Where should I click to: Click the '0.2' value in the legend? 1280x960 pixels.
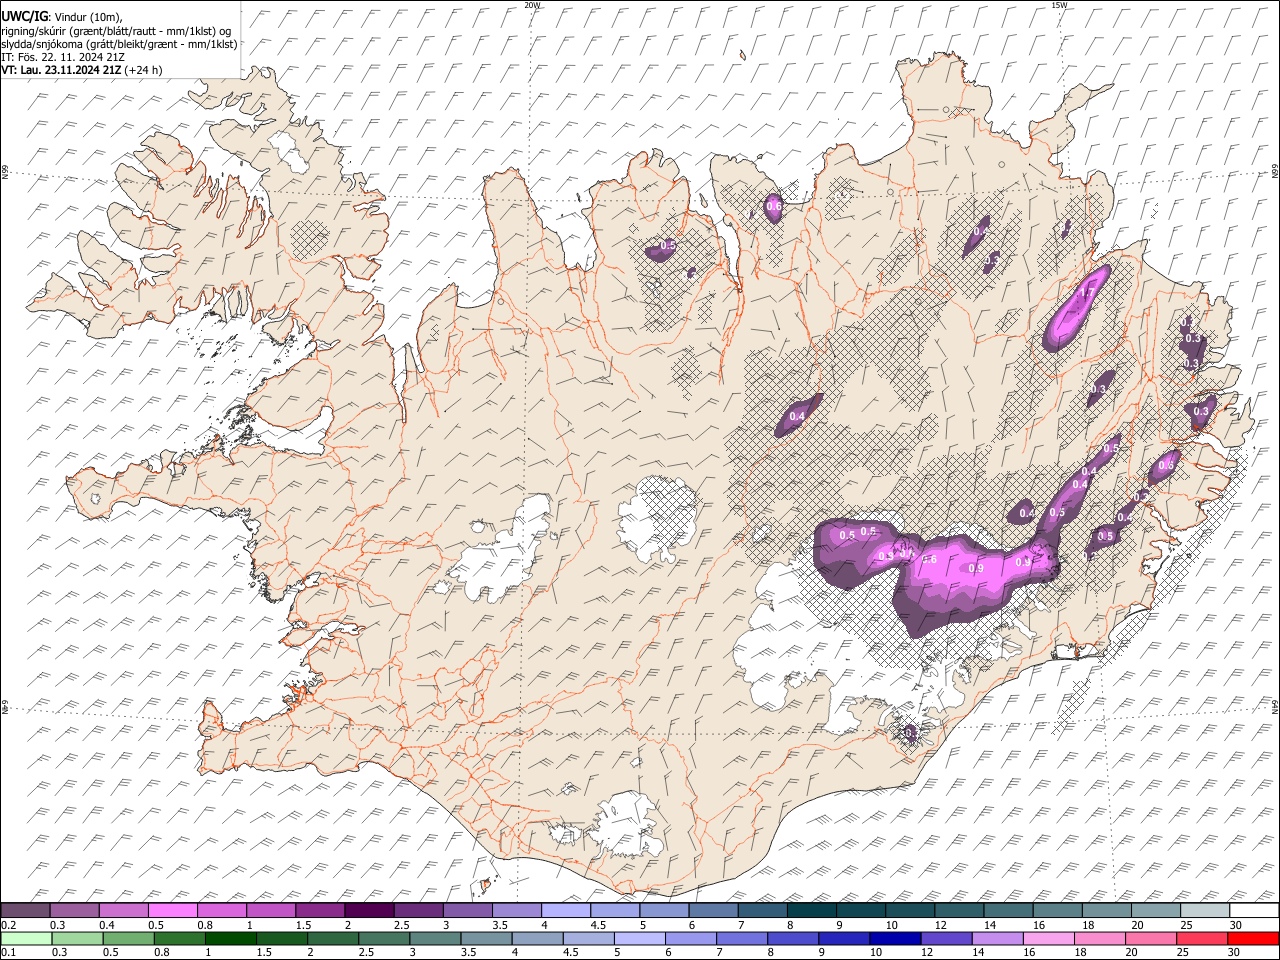[x=7, y=925]
